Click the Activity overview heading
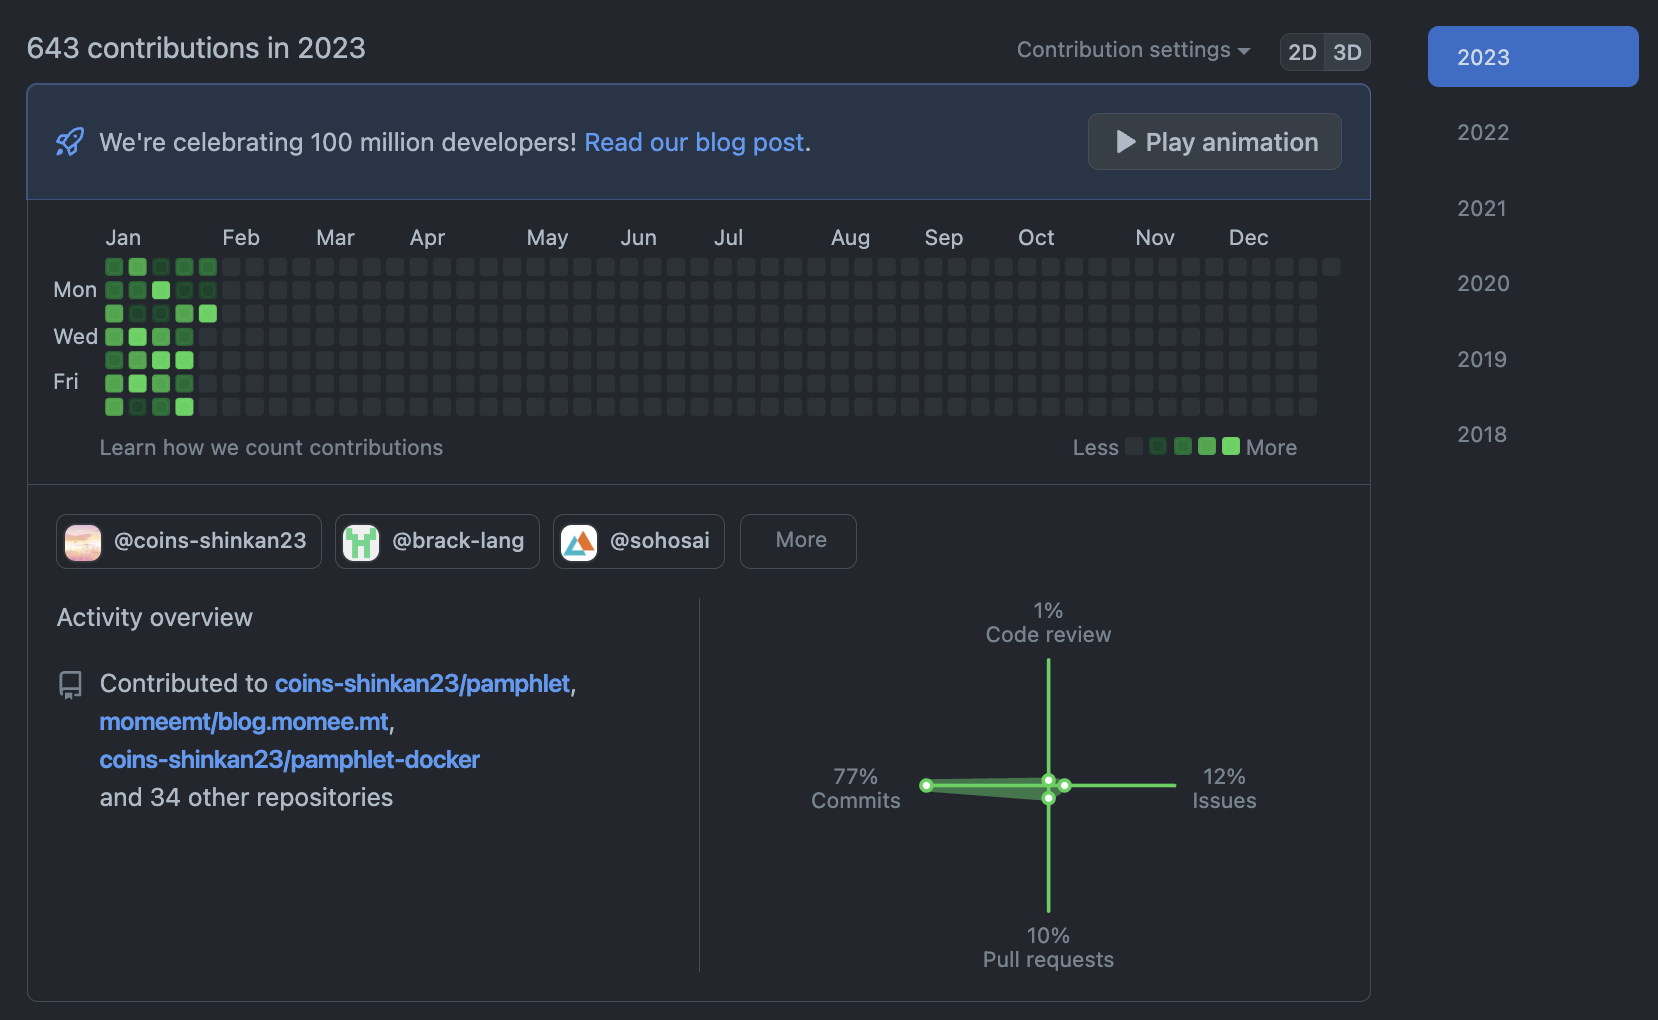Image resolution: width=1658 pixels, height=1020 pixels. 155,617
